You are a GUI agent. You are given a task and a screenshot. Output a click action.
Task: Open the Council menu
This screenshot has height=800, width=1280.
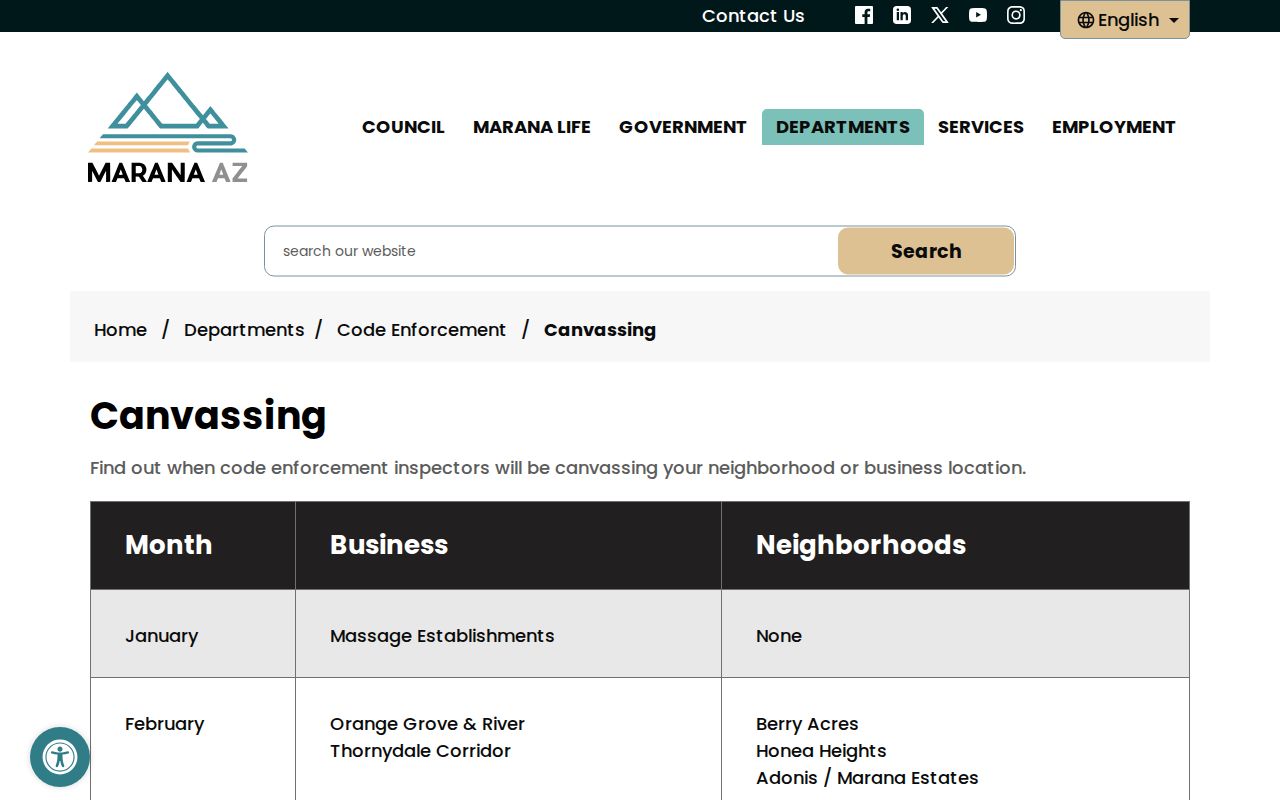tap(403, 127)
